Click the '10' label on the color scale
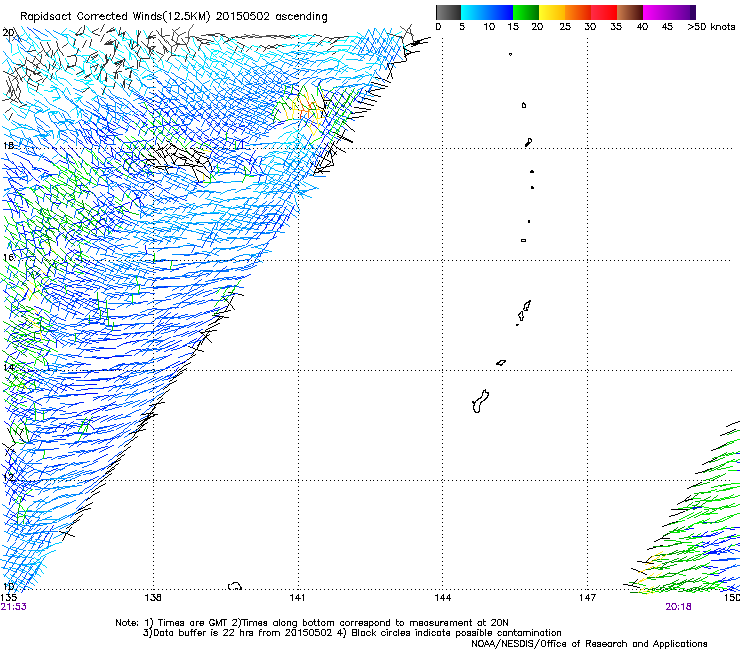The width and height of the screenshot is (740, 650). 489,27
